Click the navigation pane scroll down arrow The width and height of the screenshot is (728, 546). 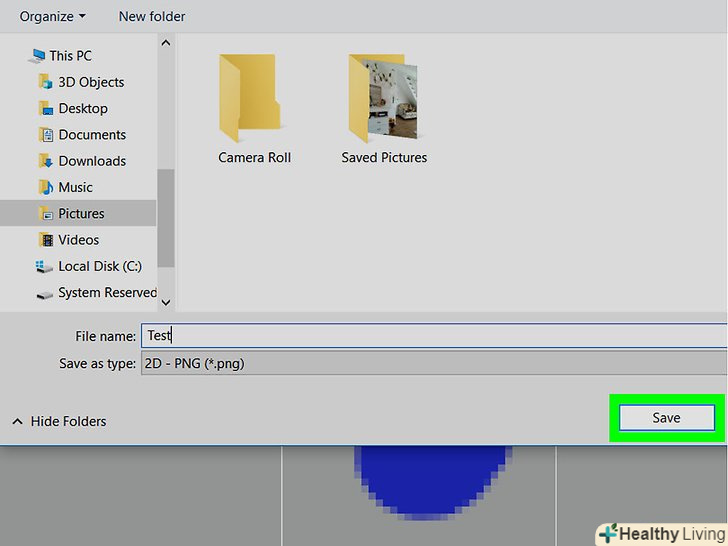[166, 302]
